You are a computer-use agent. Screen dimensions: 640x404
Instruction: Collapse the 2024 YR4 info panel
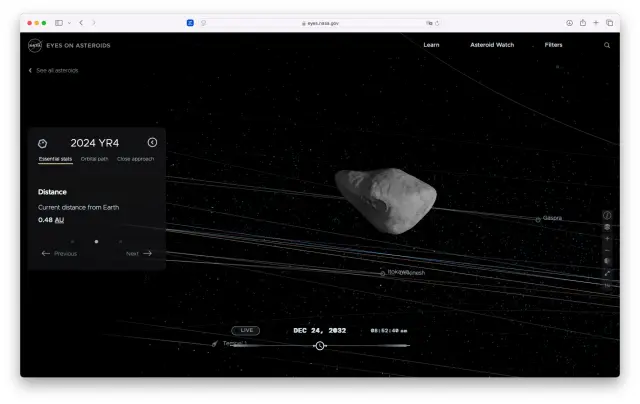pyautogui.click(x=152, y=143)
